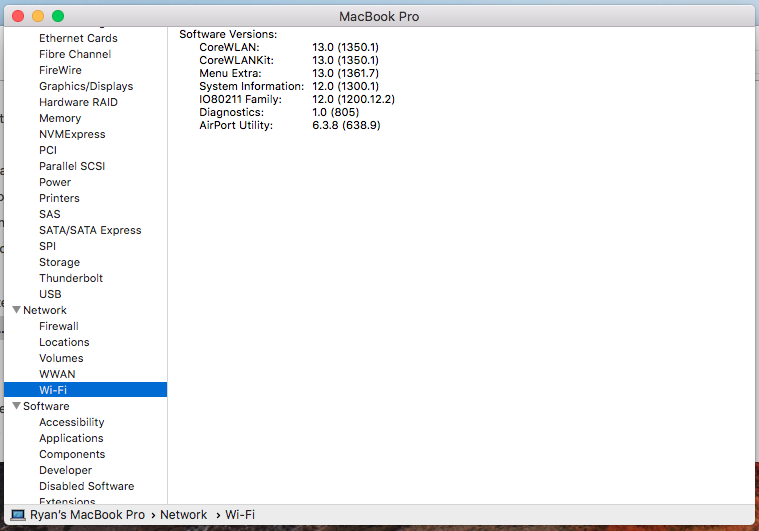Select Applications under Software
The width and height of the screenshot is (759, 531).
71,438
